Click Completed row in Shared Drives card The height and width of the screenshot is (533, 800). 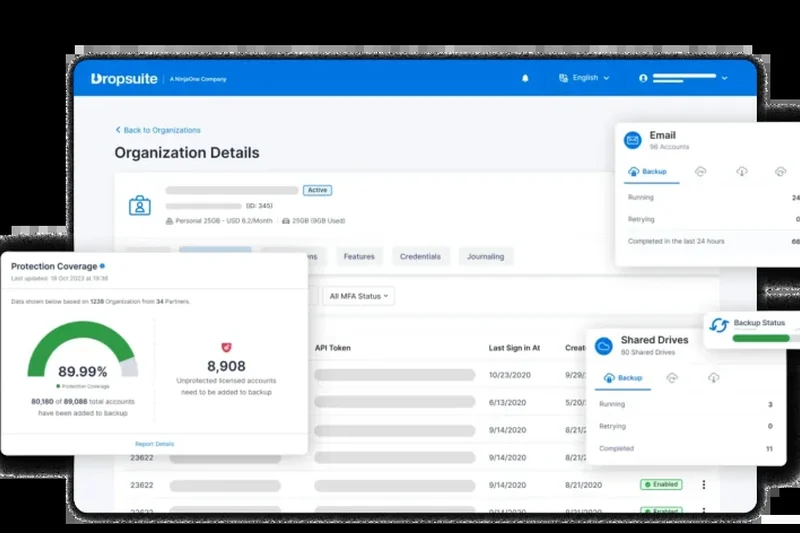coord(686,449)
